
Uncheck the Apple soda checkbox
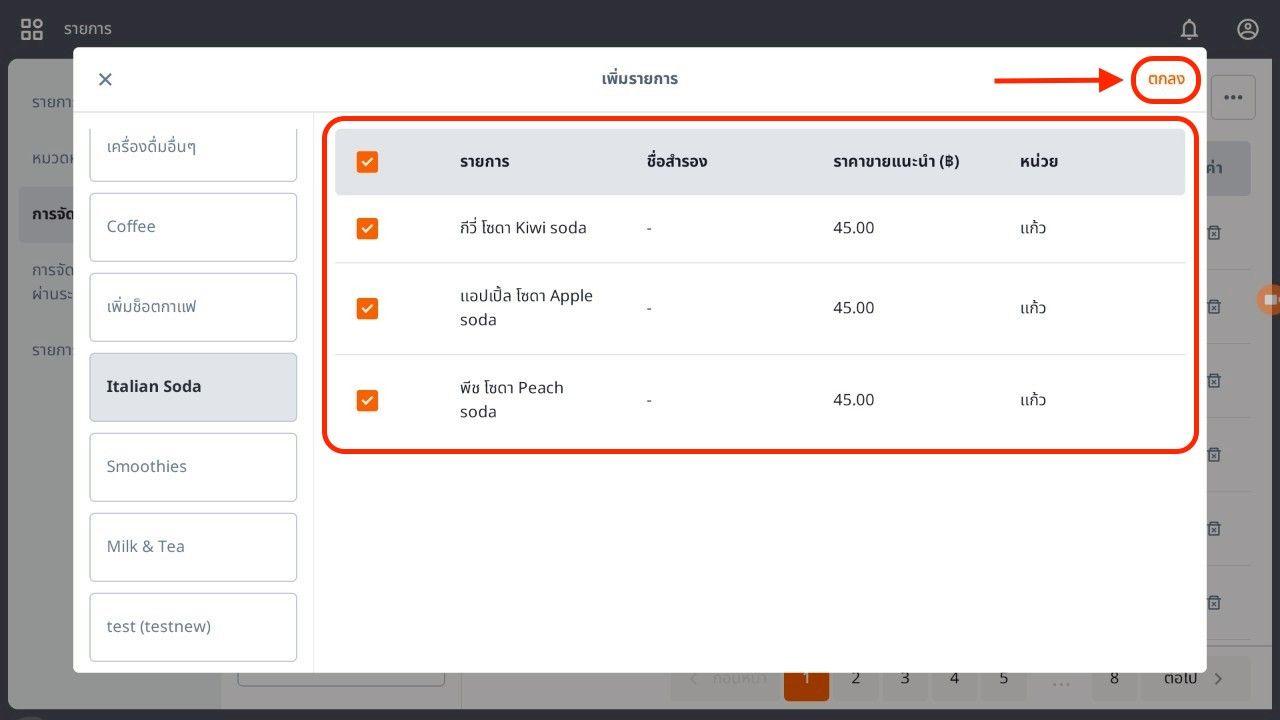[x=367, y=308]
